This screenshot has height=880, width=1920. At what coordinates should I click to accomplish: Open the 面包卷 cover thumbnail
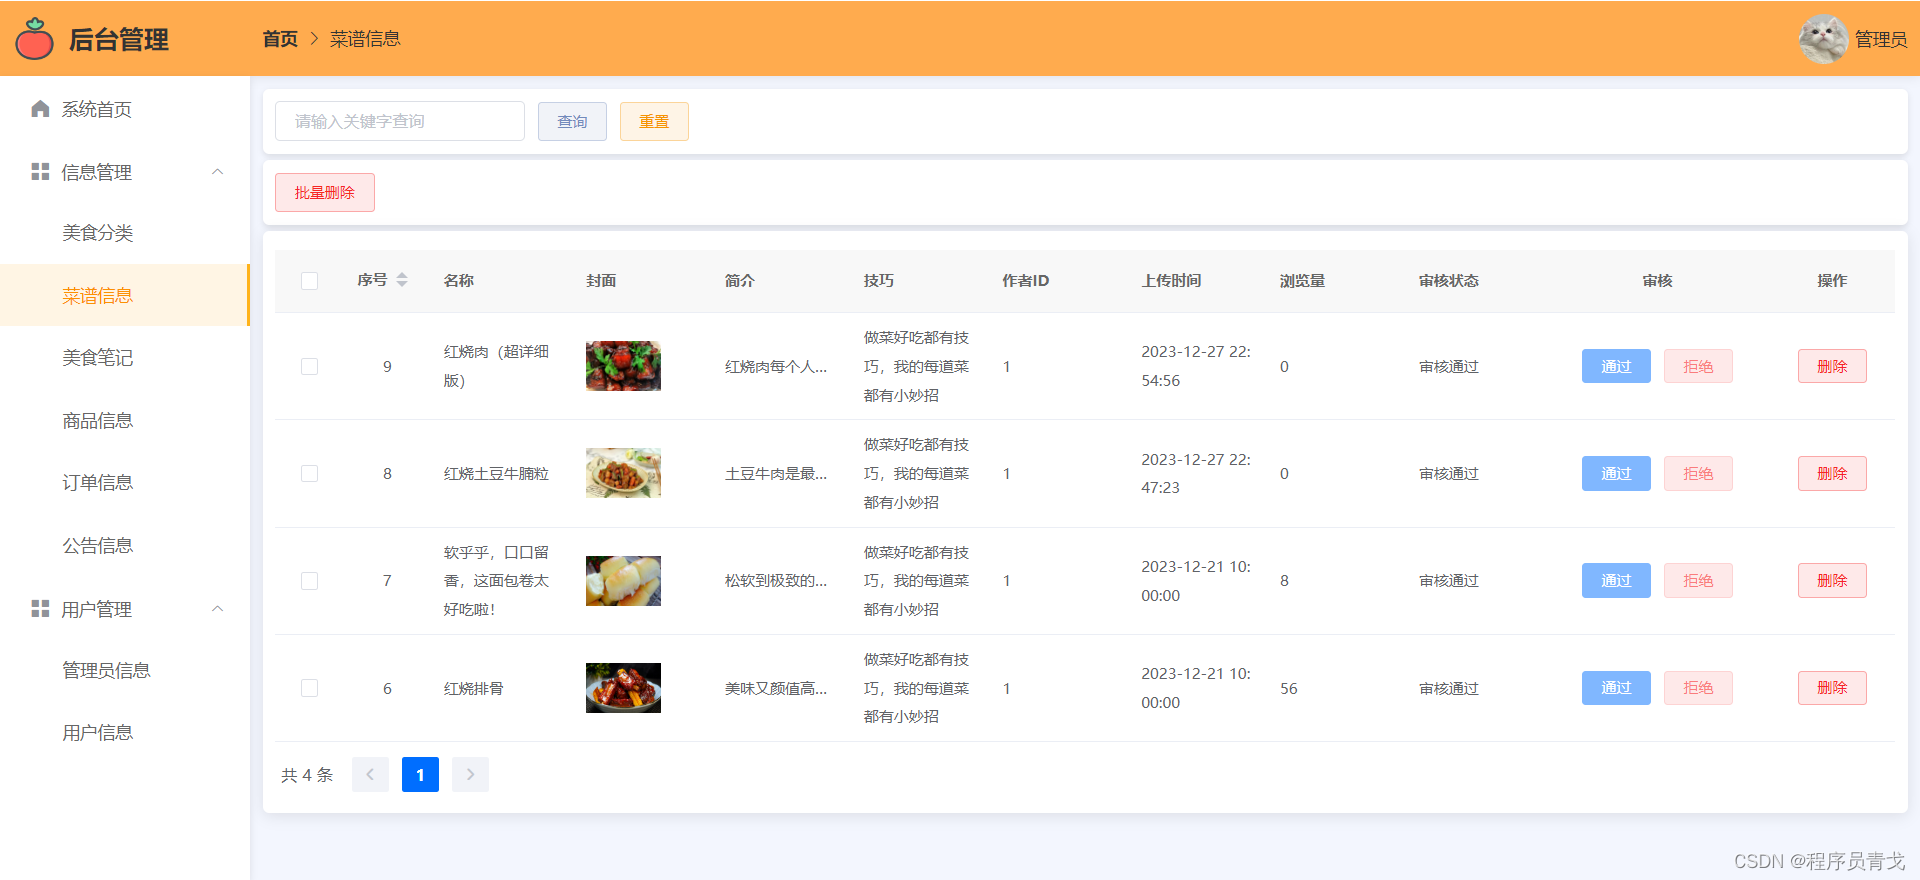point(623,581)
